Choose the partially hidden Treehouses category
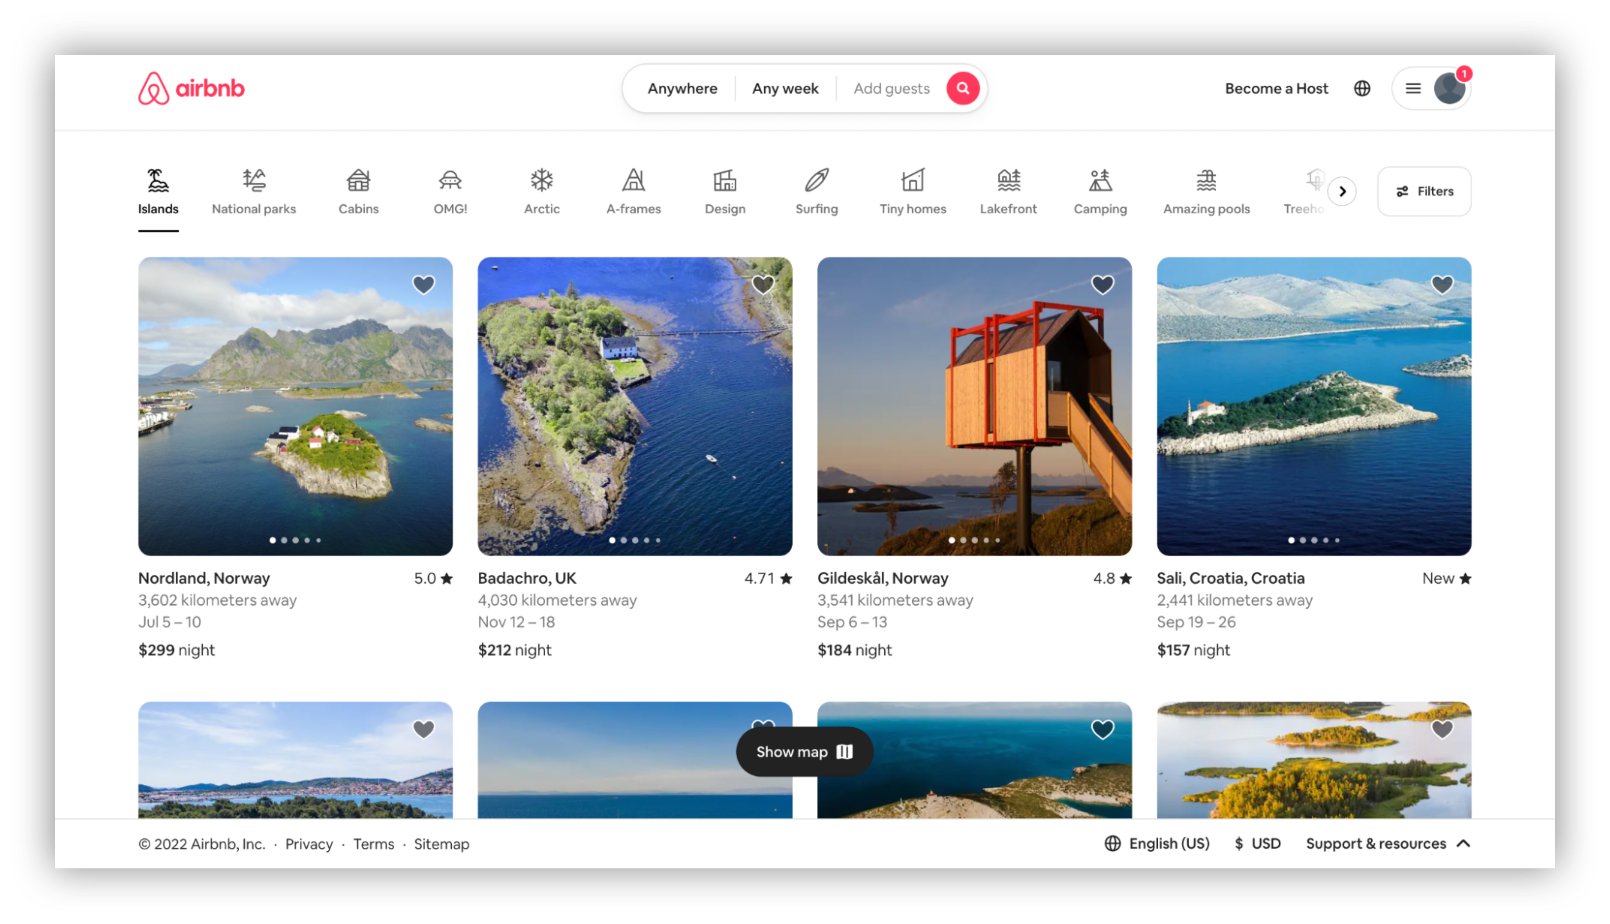This screenshot has height=924, width=1610. [1305, 192]
